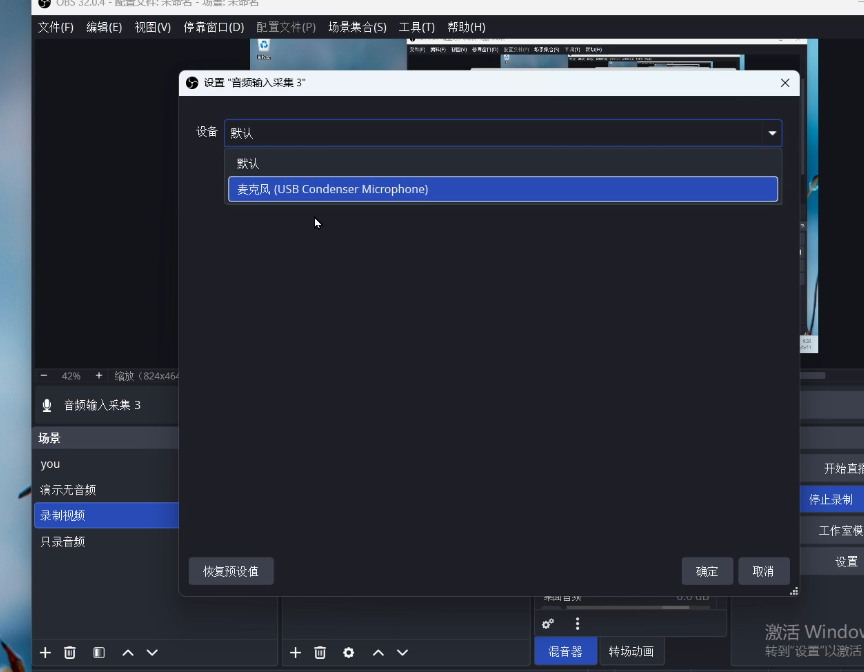Click the 42% zoom level value
Viewport: 864px width, 672px height.
71,376
